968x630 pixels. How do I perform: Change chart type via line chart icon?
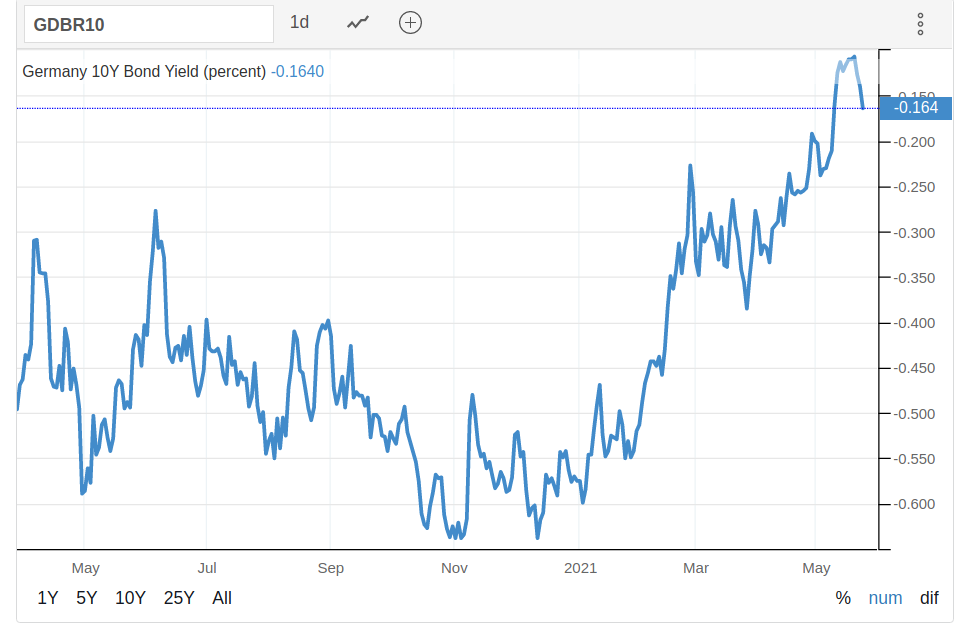pos(357,23)
